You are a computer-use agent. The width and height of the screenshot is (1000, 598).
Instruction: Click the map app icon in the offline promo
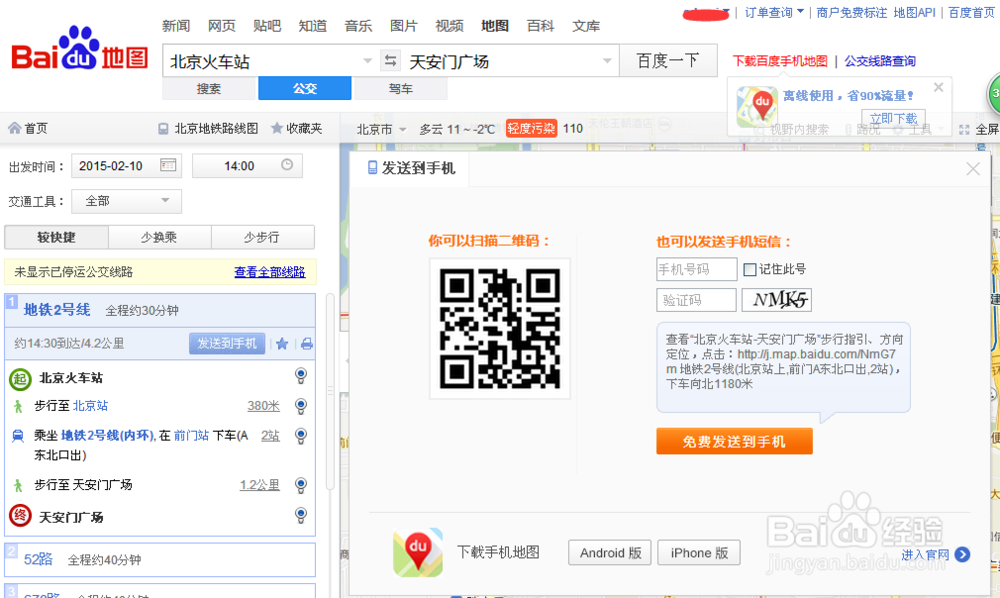point(756,106)
